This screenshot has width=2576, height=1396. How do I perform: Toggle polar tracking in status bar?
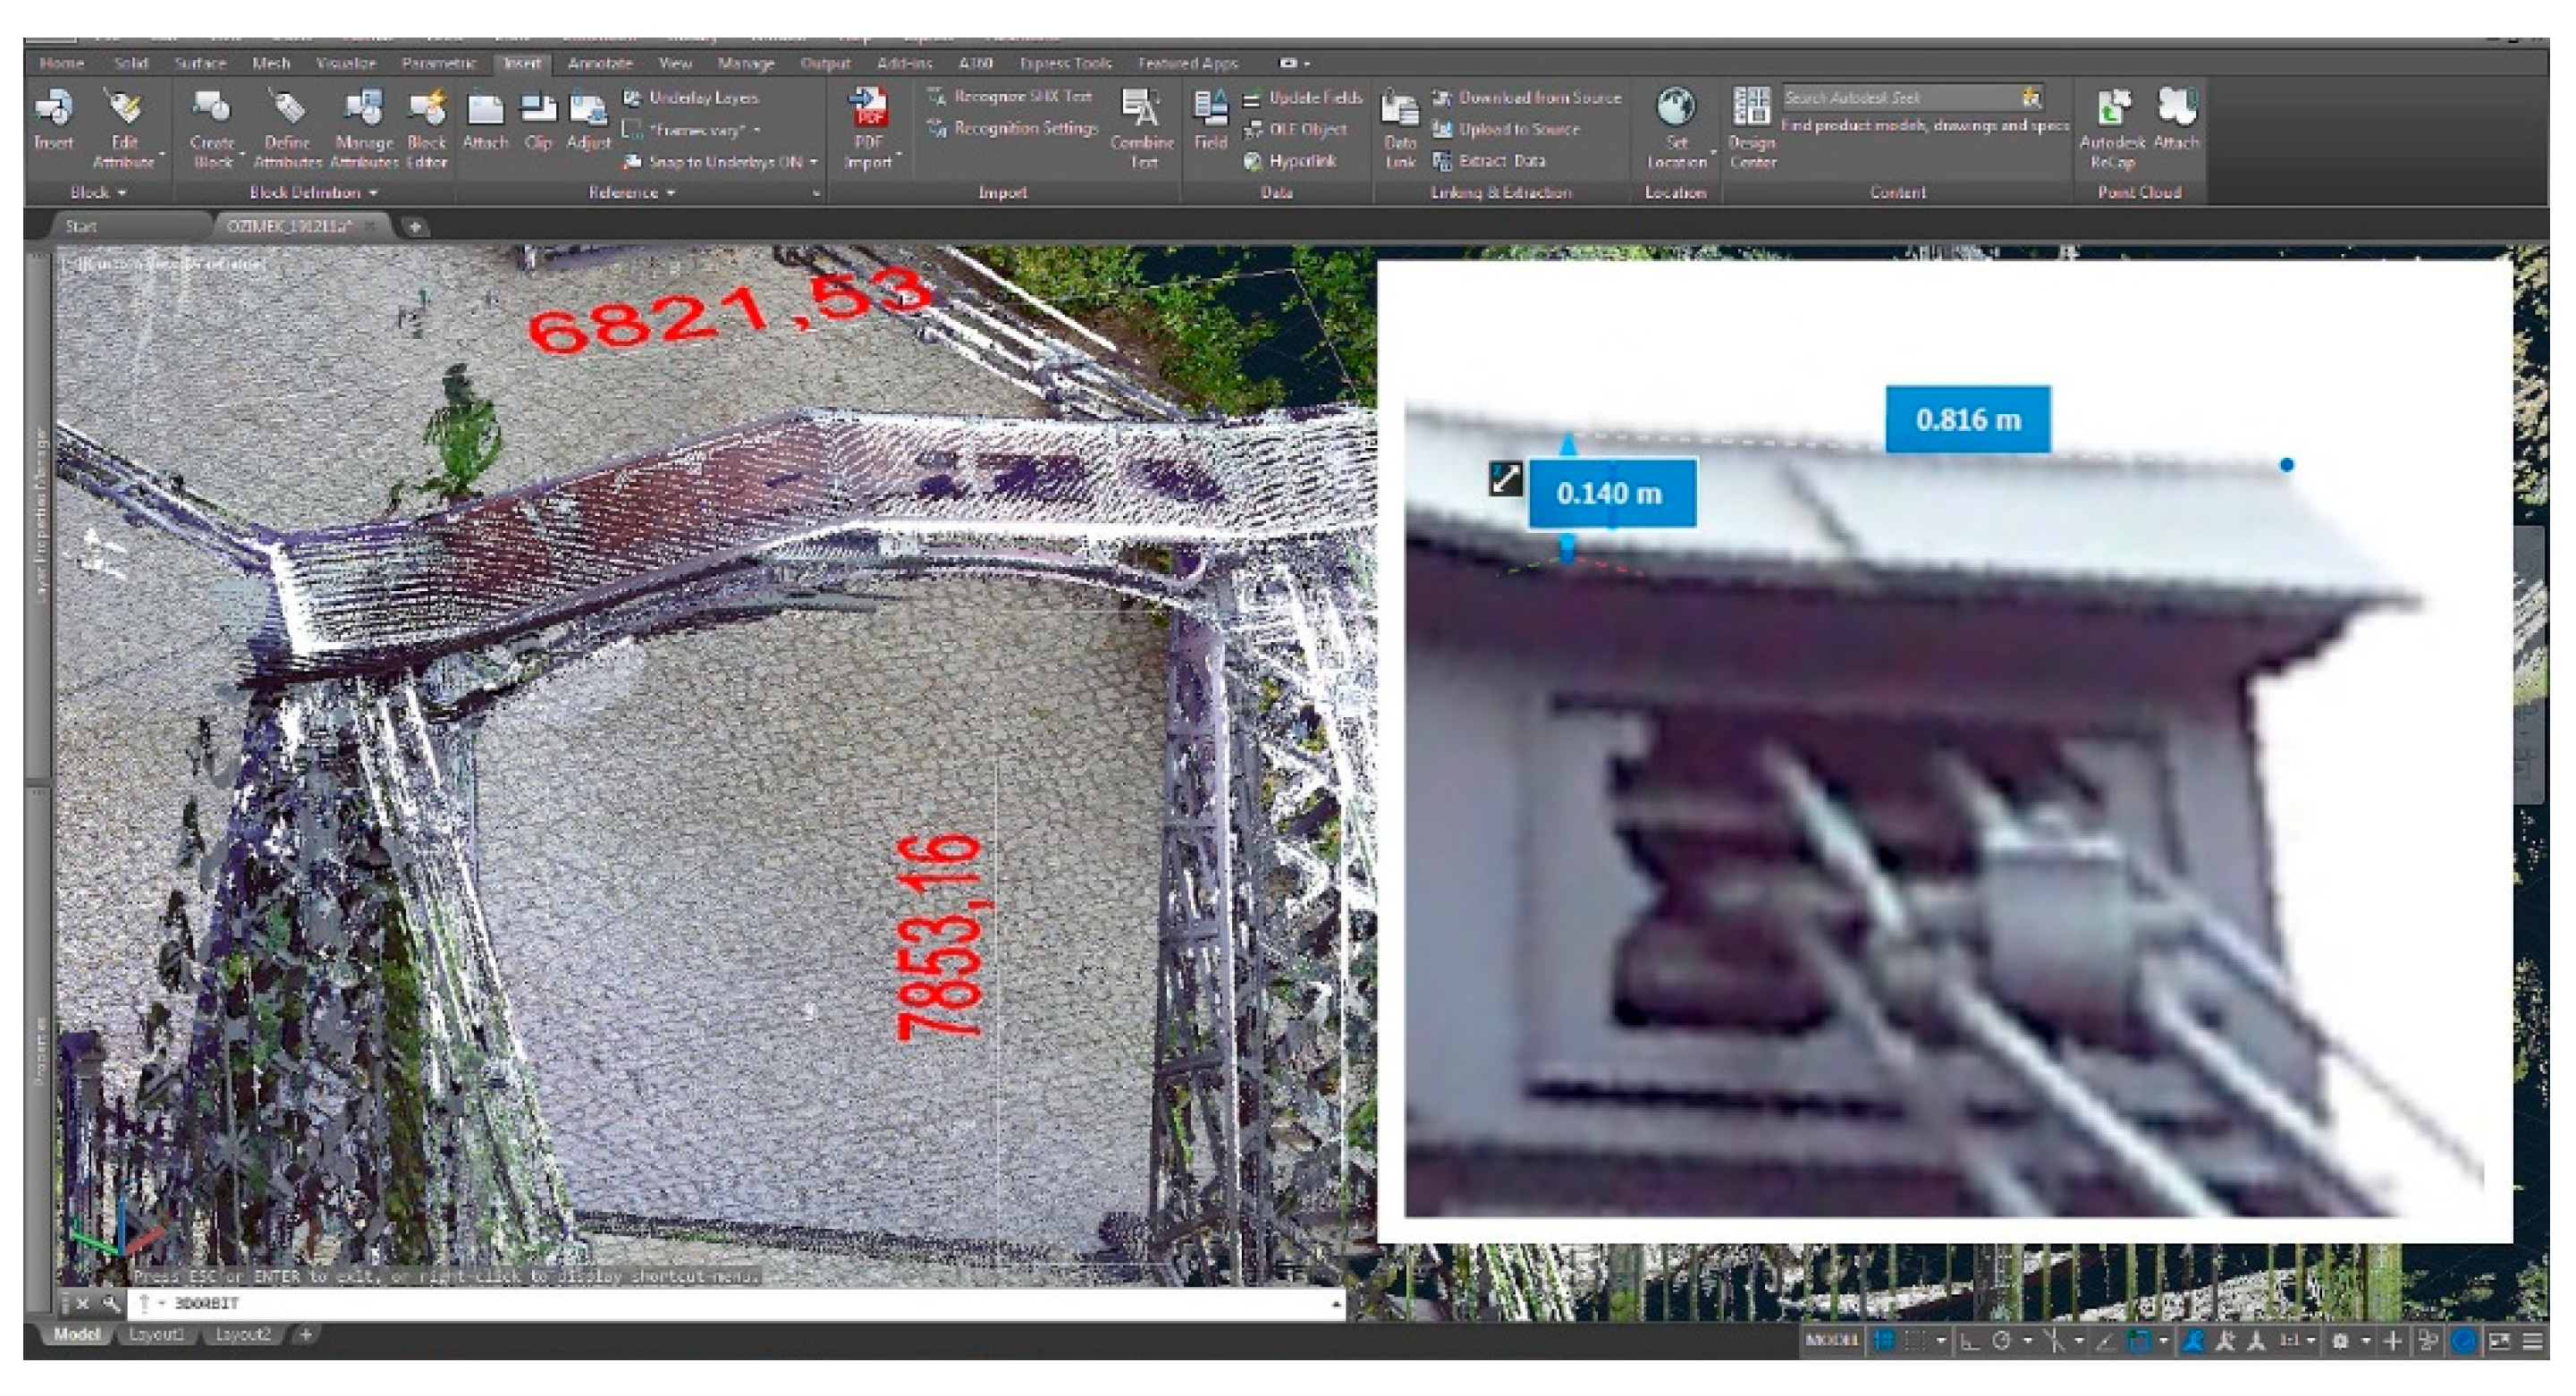(x=2001, y=1341)
